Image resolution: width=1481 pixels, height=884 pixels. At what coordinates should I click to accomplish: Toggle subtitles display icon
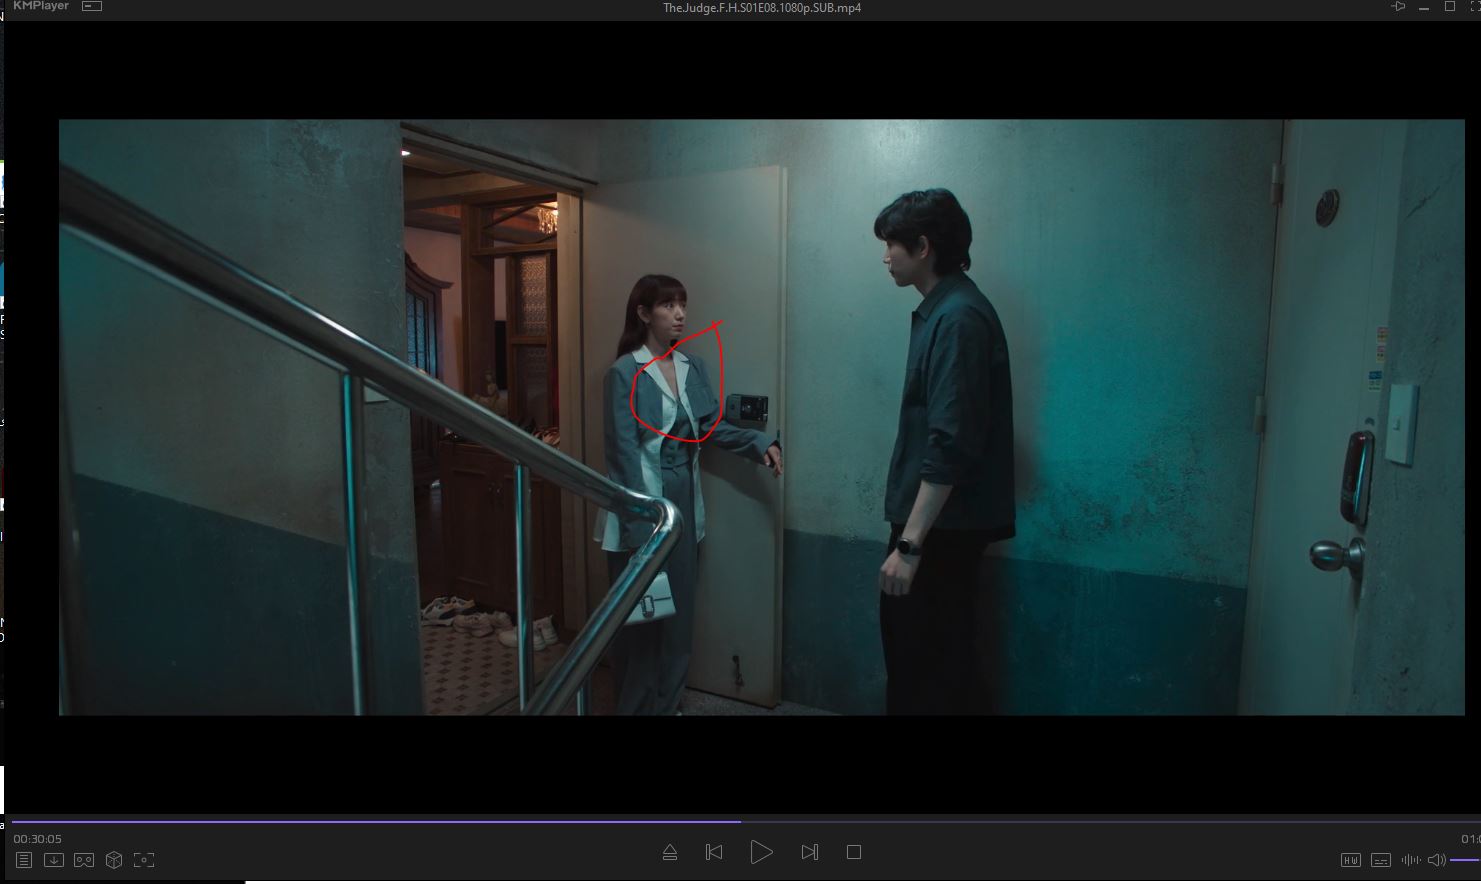tap(1381, 860)
